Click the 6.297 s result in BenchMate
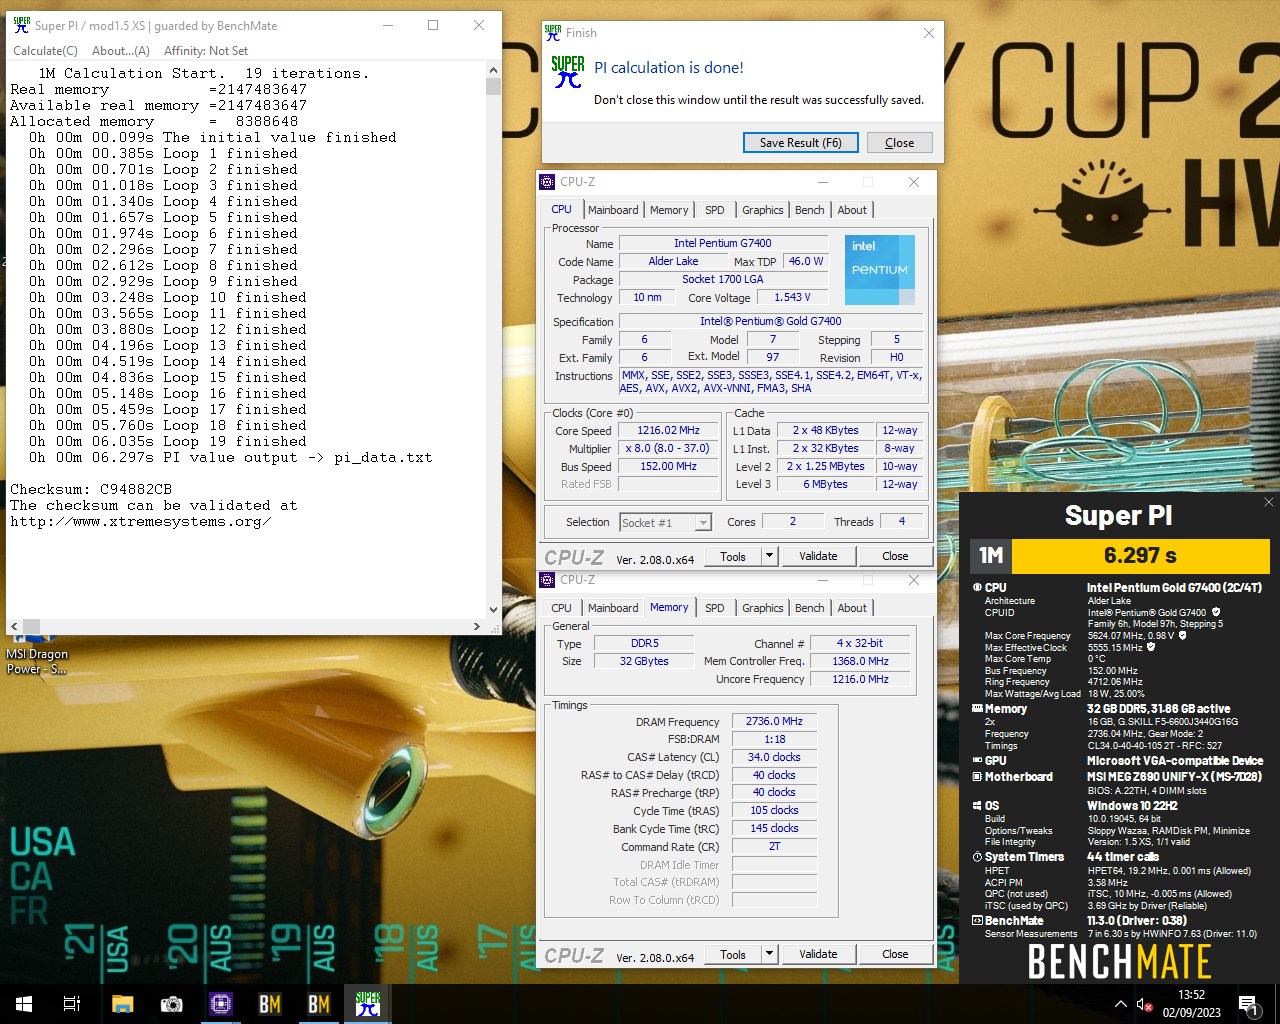Screen dimensions: 1280x1024 tap(1140, 556)
